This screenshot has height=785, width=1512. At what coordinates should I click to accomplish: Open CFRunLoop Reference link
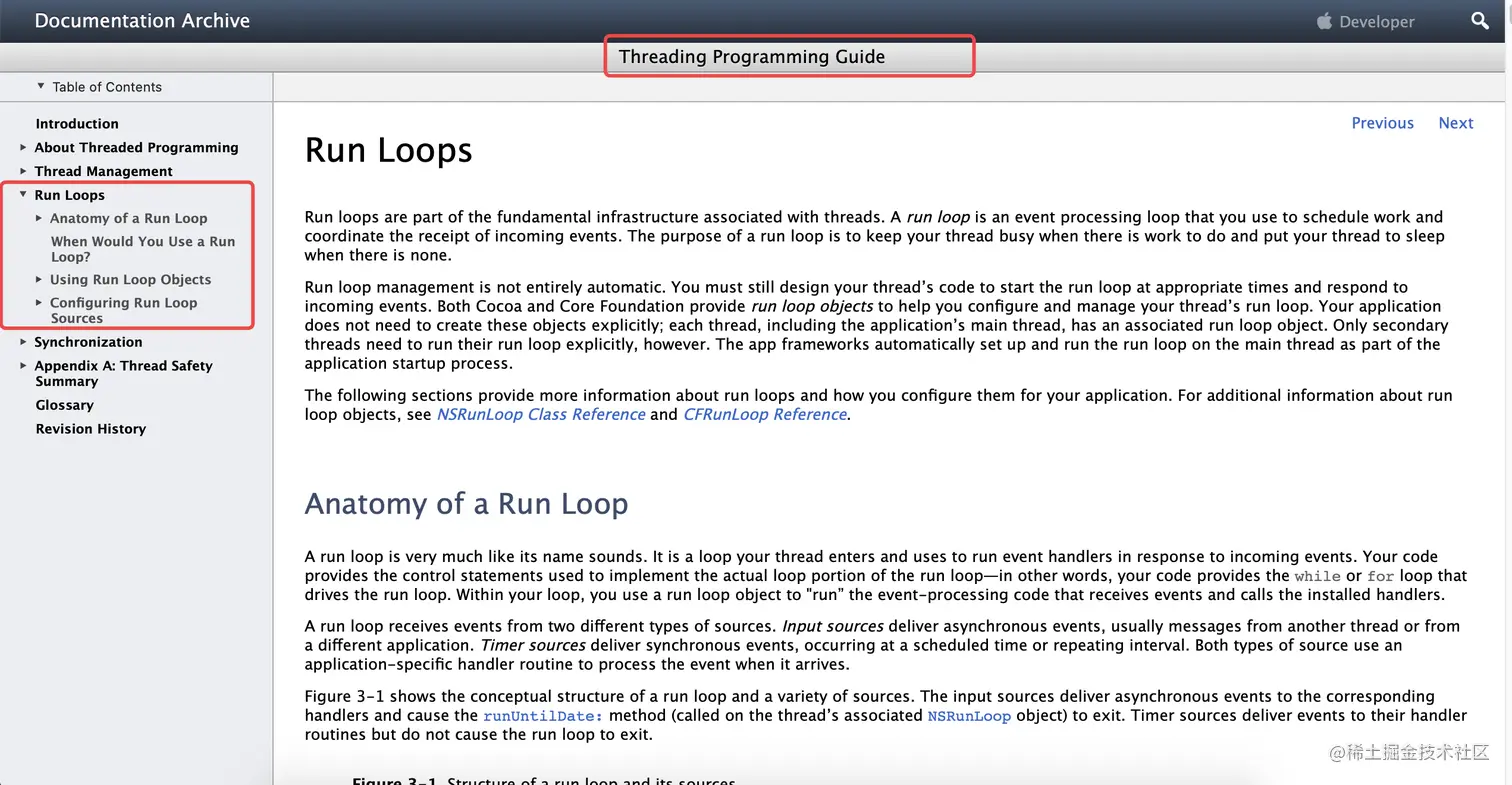pyautogui.click(x=765, y=414)
